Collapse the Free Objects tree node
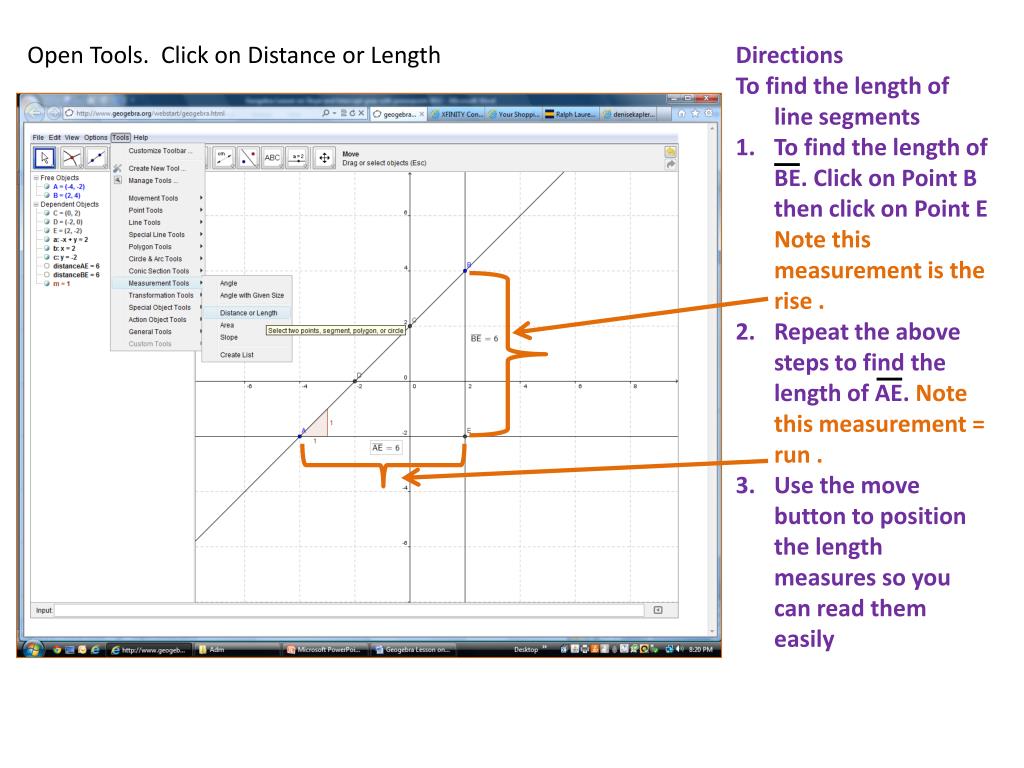 click(x=36, y=178)
